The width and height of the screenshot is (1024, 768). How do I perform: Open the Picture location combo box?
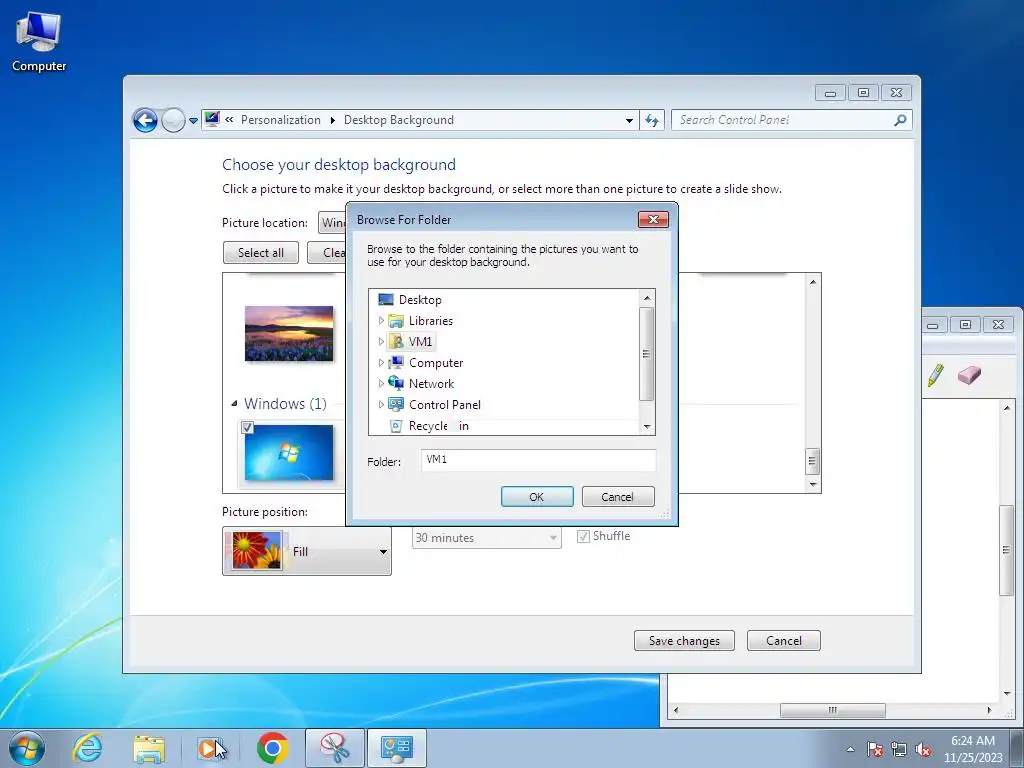point(332,223)
